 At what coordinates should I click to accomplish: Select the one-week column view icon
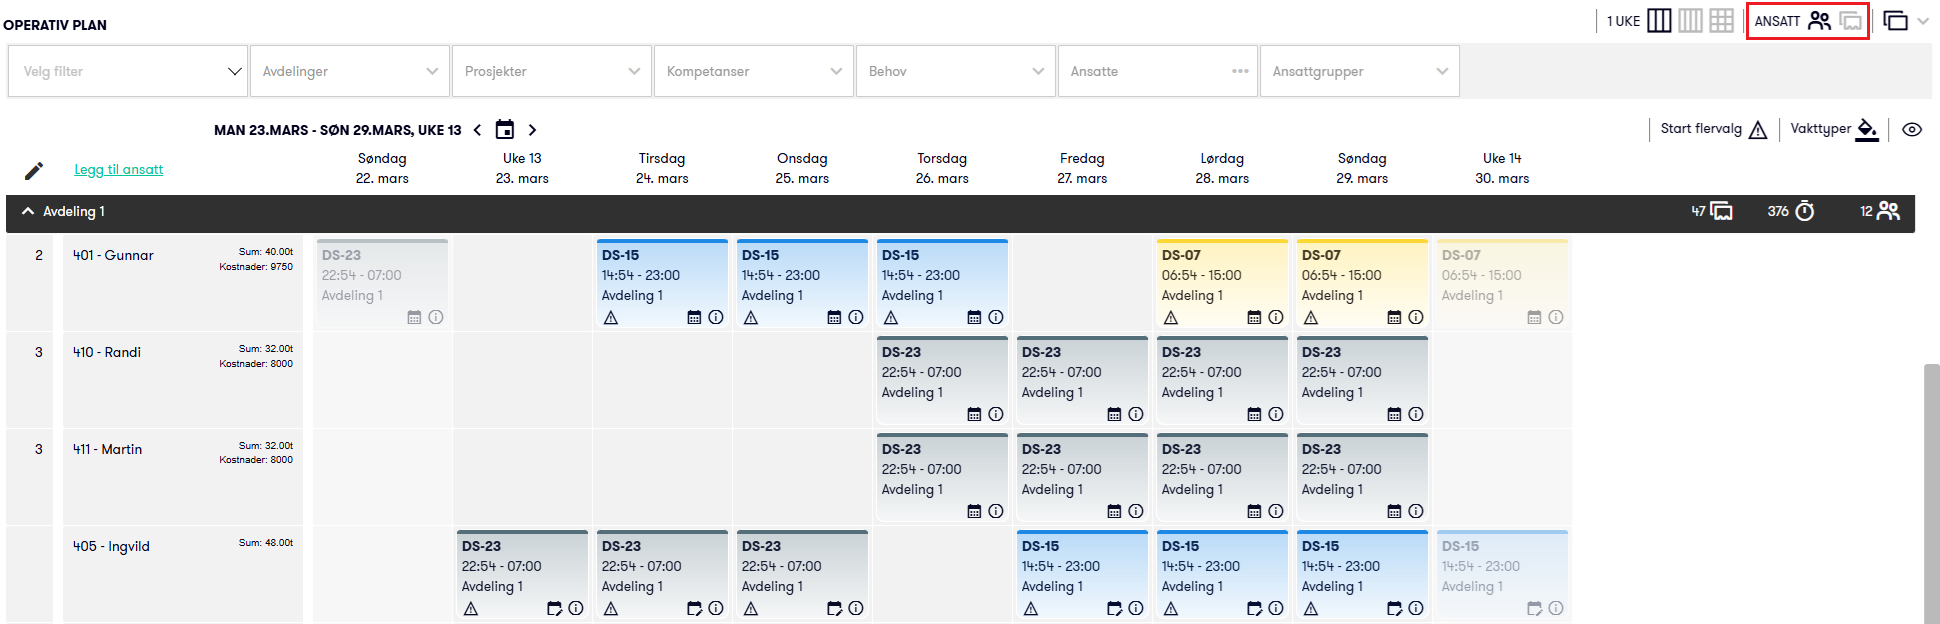pyautogui.click(x=1659, y=20)
